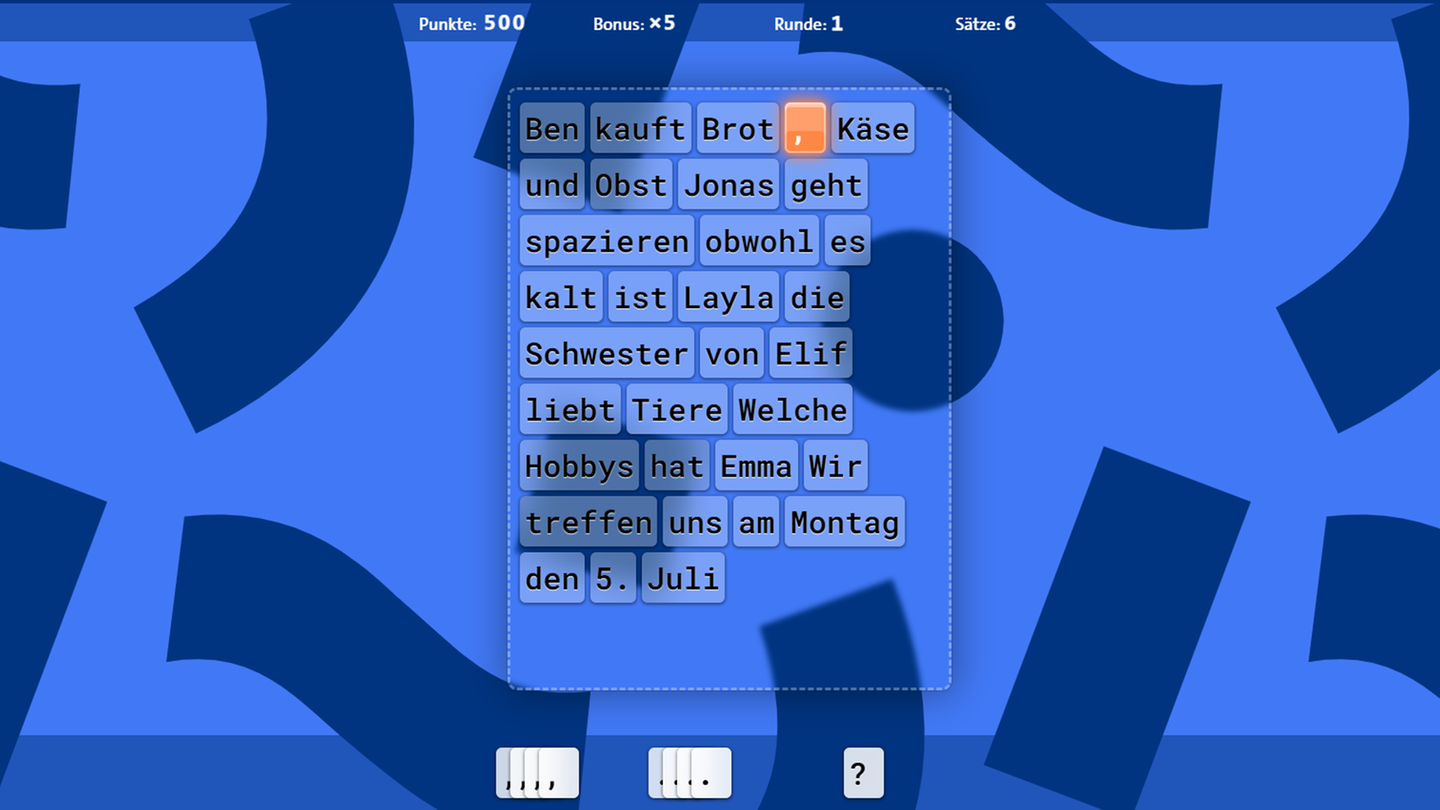1440x810 pixels.
Task: Pick the comma card stack
Action: click(538, 773)
